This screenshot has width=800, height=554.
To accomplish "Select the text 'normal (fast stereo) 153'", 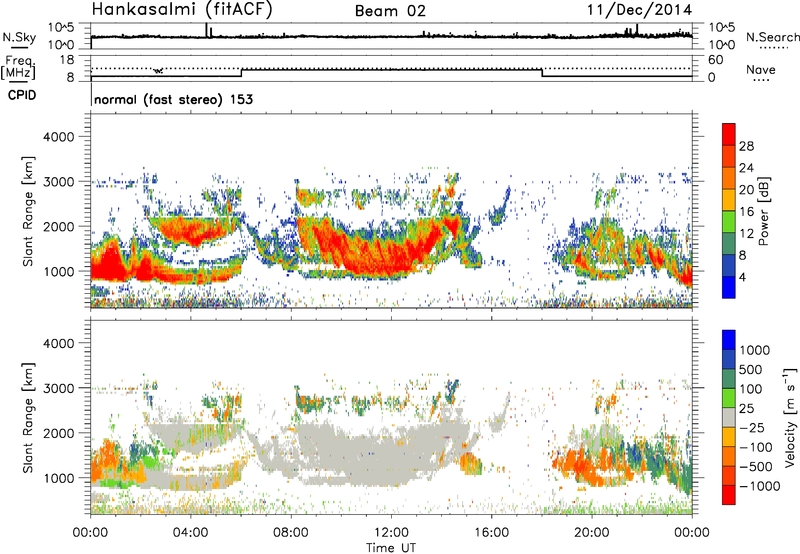I will pos(174,99).
